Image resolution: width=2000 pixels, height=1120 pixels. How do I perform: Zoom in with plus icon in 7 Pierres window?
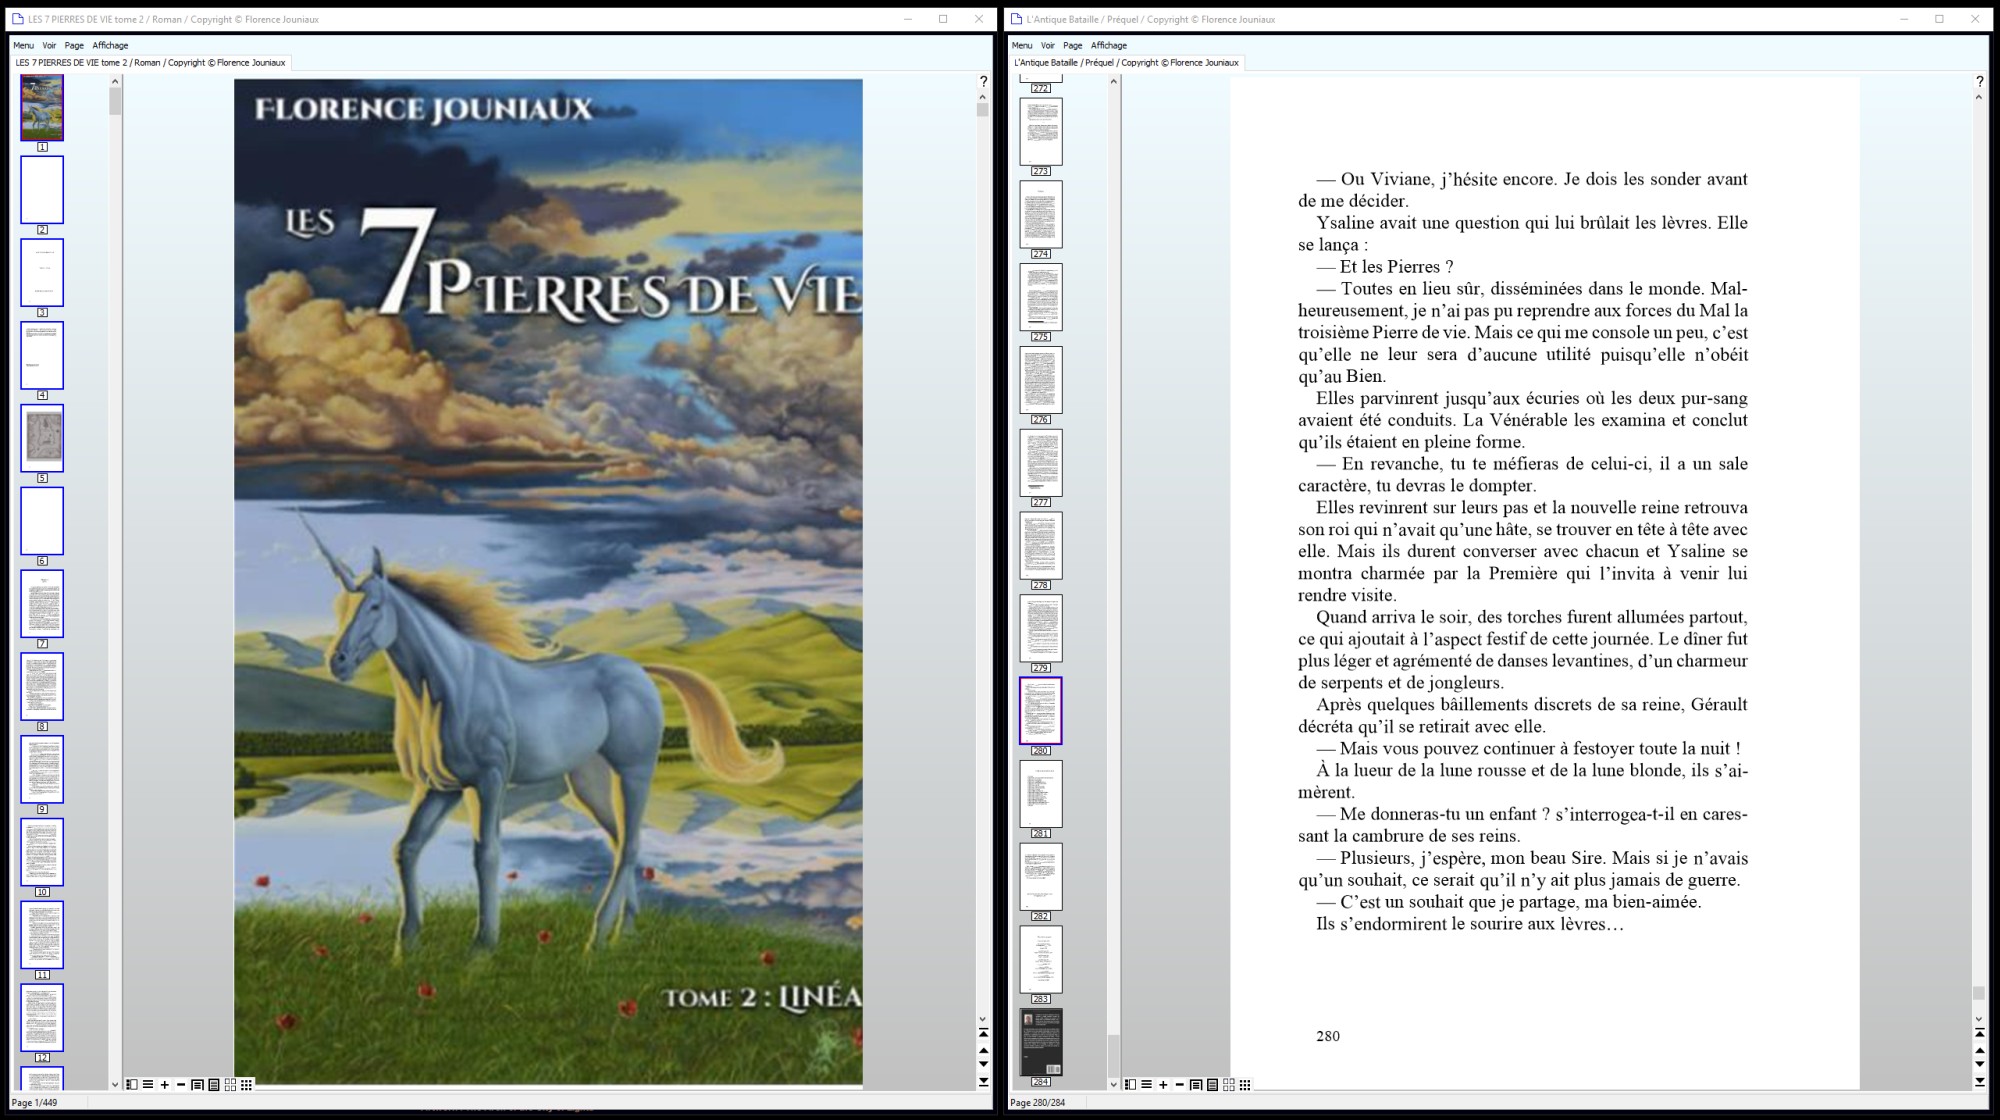165,1085
